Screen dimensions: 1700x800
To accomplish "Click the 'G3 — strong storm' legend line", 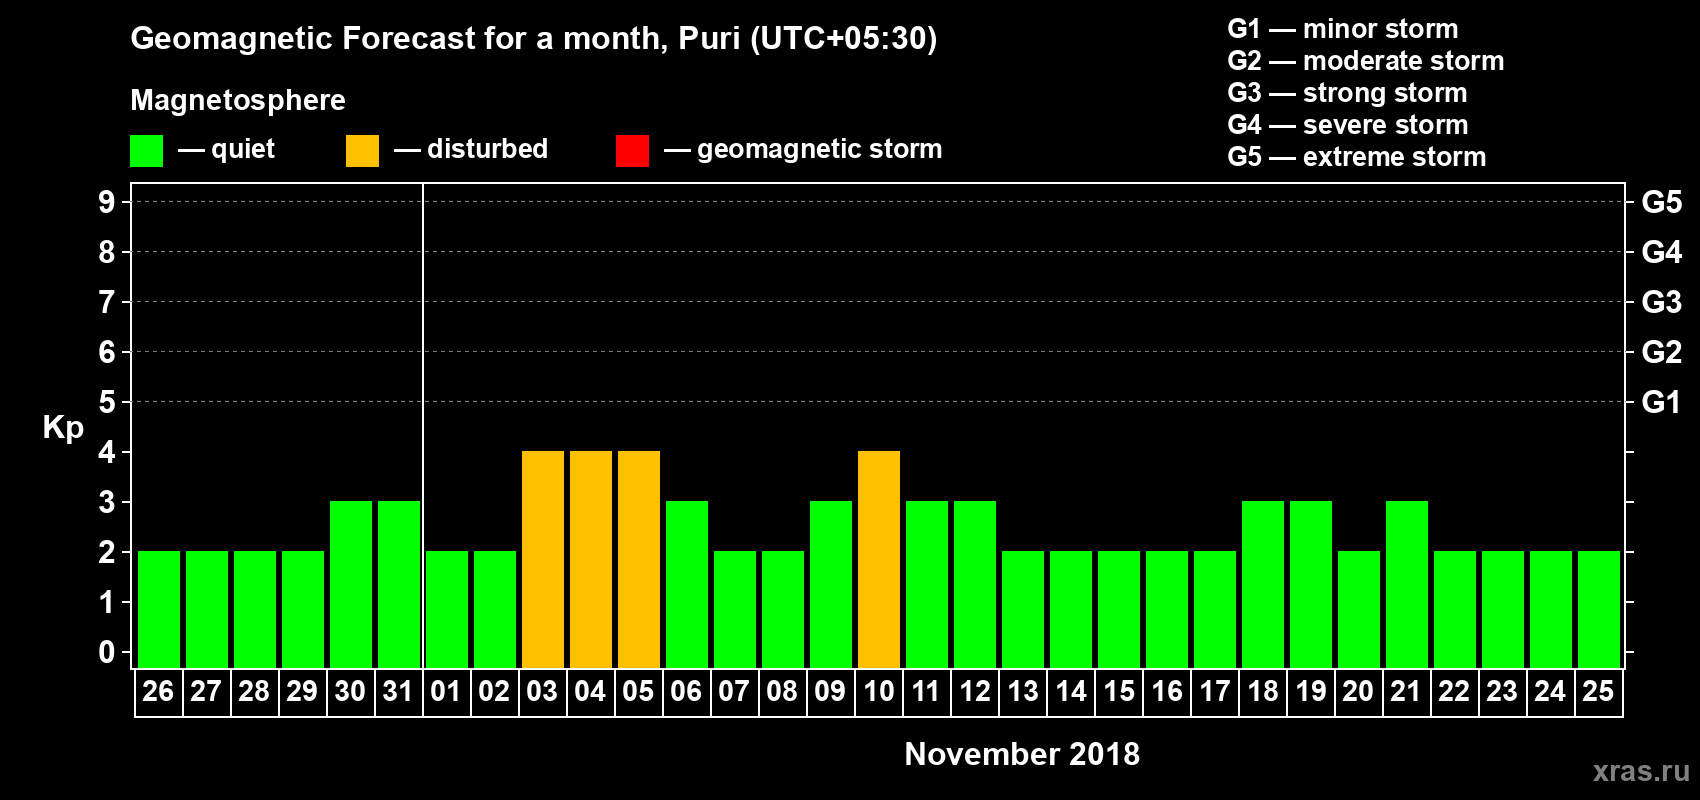I will point(1347,93).
